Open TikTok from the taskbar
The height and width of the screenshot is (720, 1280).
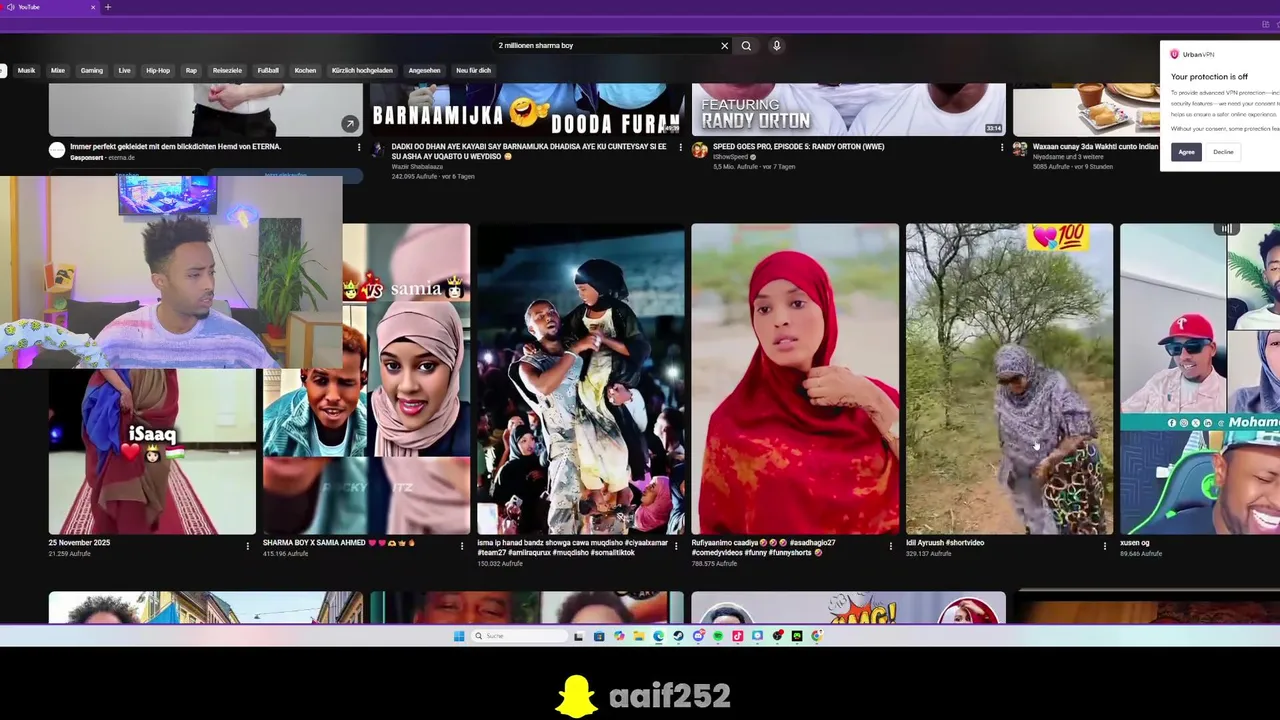pyautogui.click(x=738, y=636)
